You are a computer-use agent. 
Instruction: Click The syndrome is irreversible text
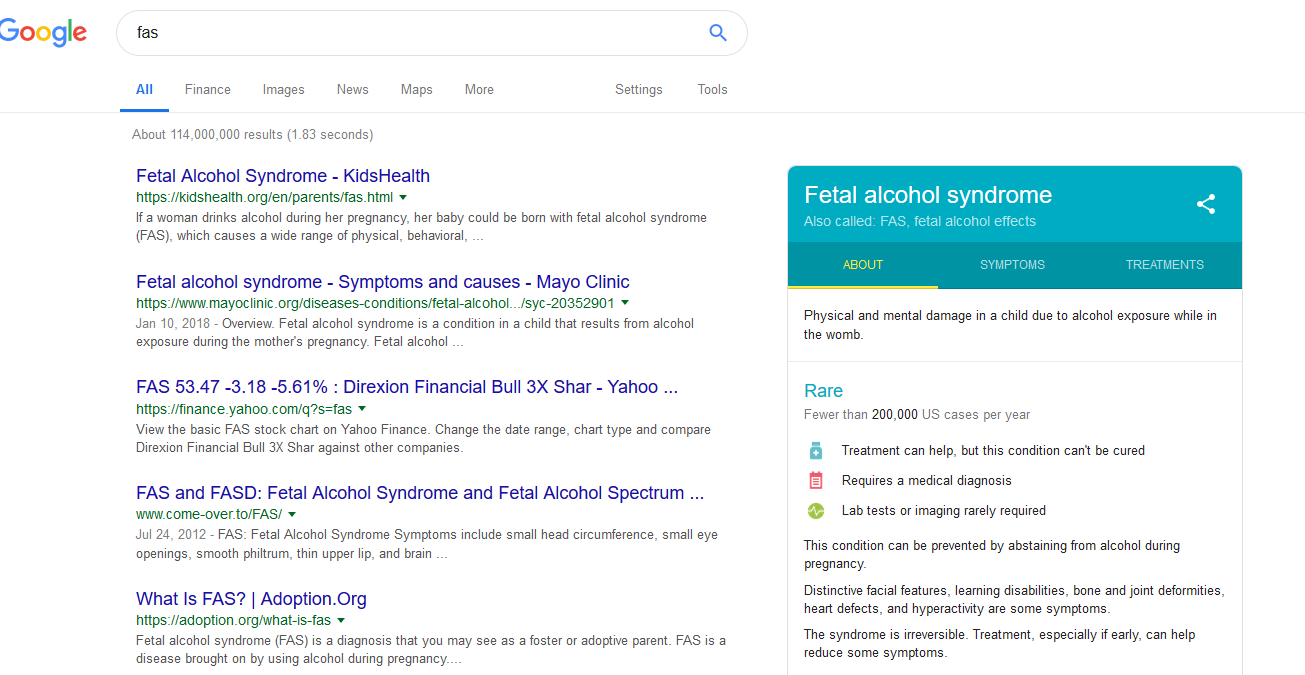1000,643
